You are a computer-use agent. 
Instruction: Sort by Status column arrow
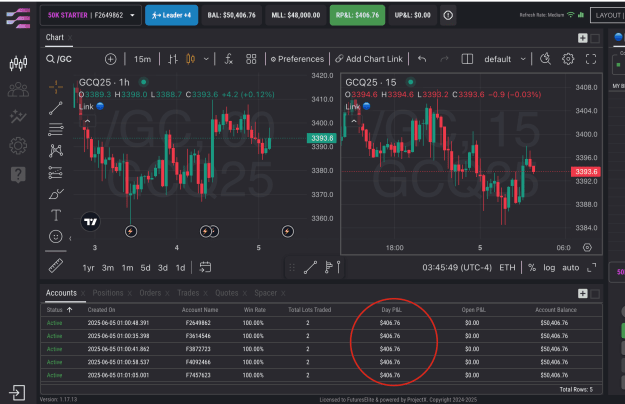70,310
